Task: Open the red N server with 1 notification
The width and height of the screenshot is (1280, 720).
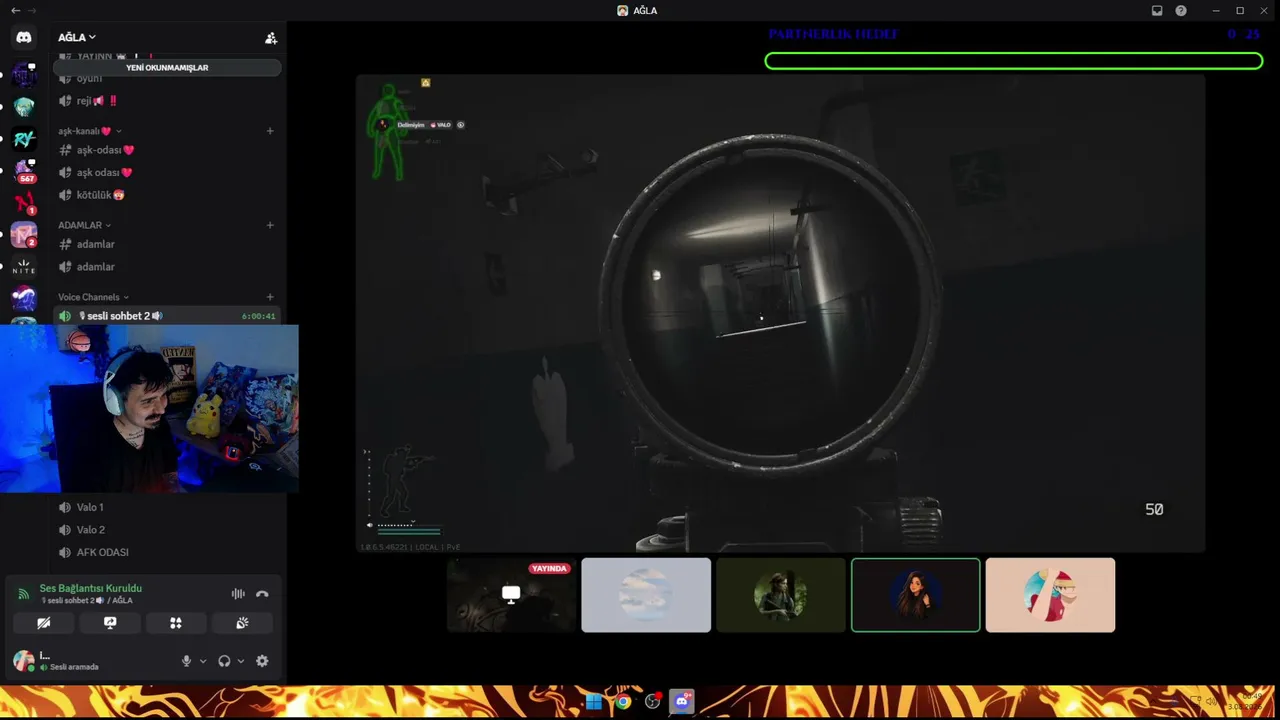Action: point(24,203)
